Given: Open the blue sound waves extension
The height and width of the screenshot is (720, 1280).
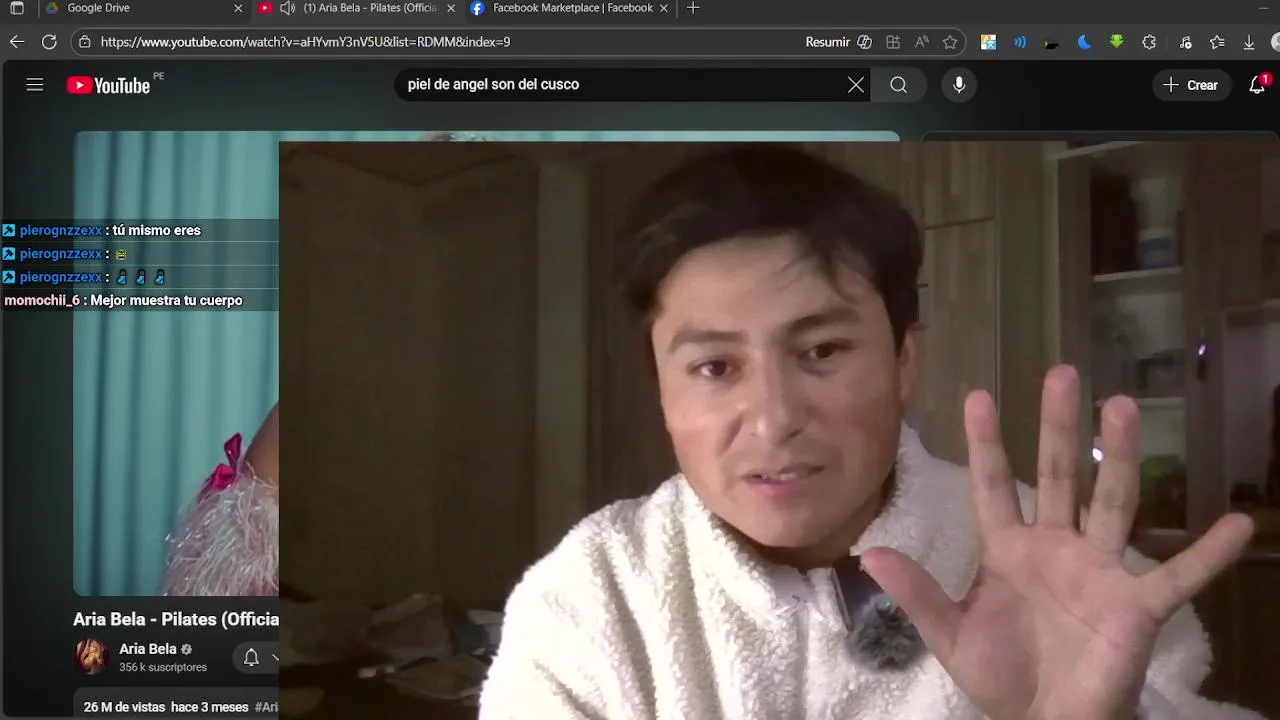Looking at the screenshot, I should (x=1020, y=42).
